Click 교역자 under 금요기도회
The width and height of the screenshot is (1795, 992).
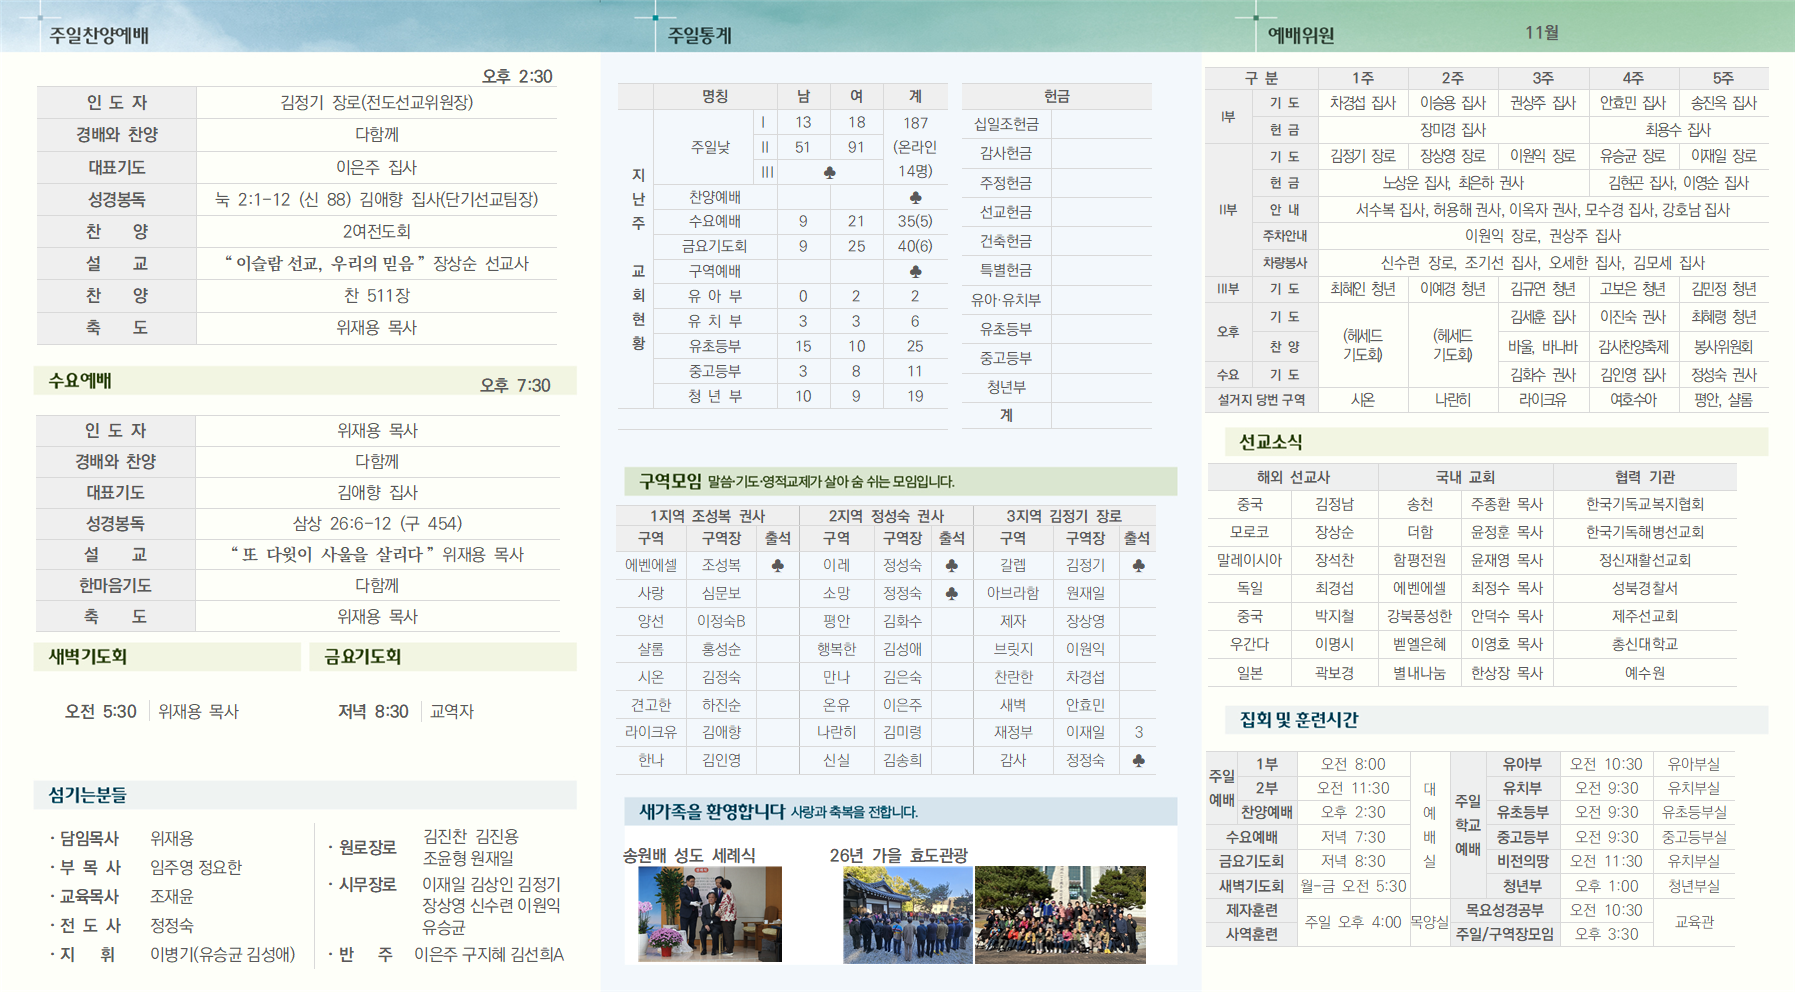point(452,711)
